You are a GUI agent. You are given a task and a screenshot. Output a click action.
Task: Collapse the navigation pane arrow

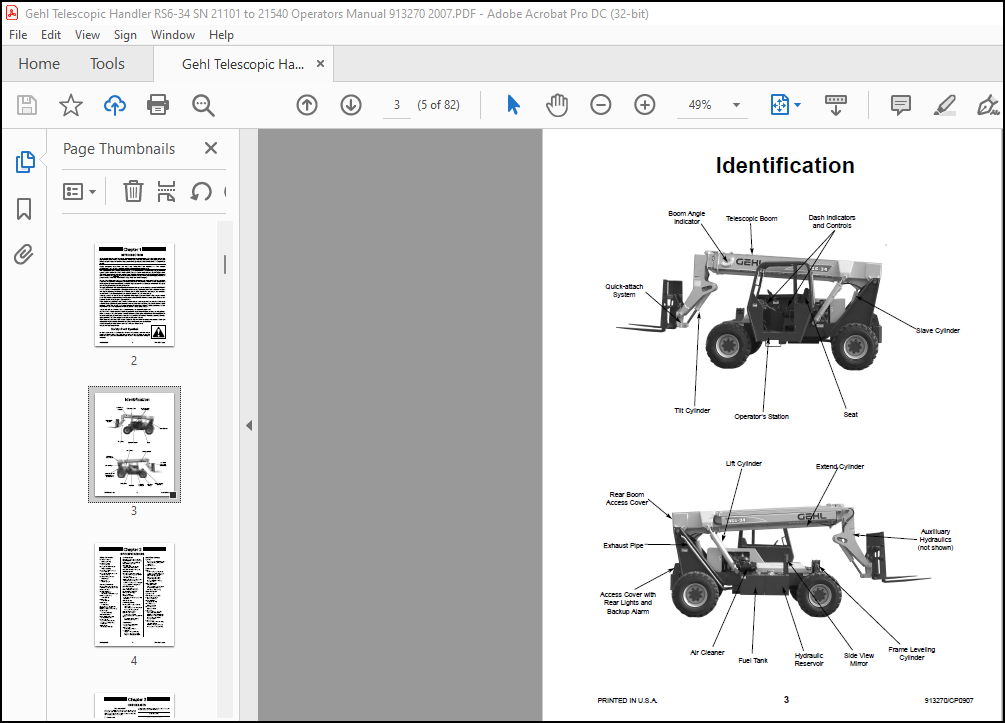(x=249, y=425)
